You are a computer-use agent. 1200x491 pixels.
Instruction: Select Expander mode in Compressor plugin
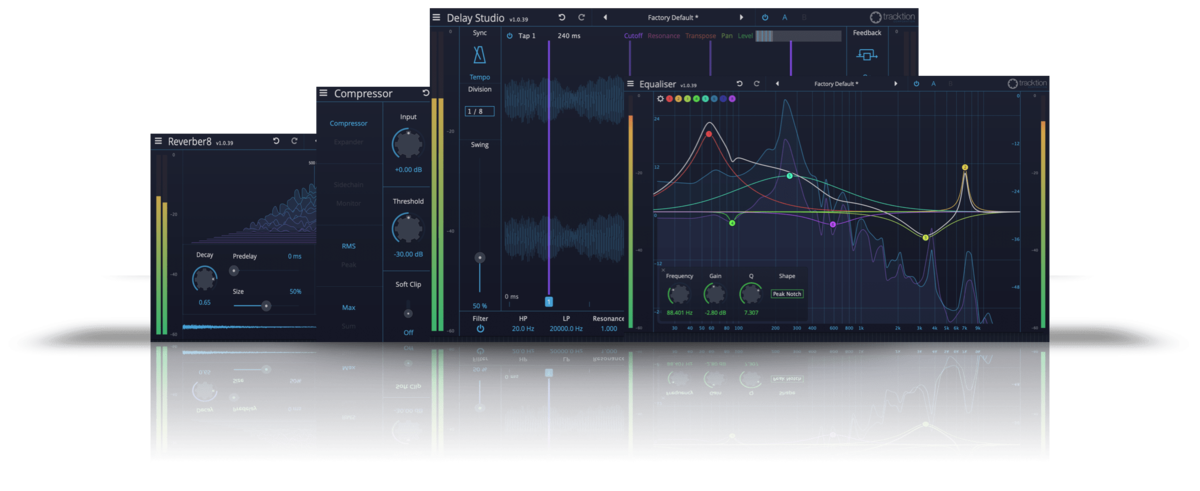point(349,142)
